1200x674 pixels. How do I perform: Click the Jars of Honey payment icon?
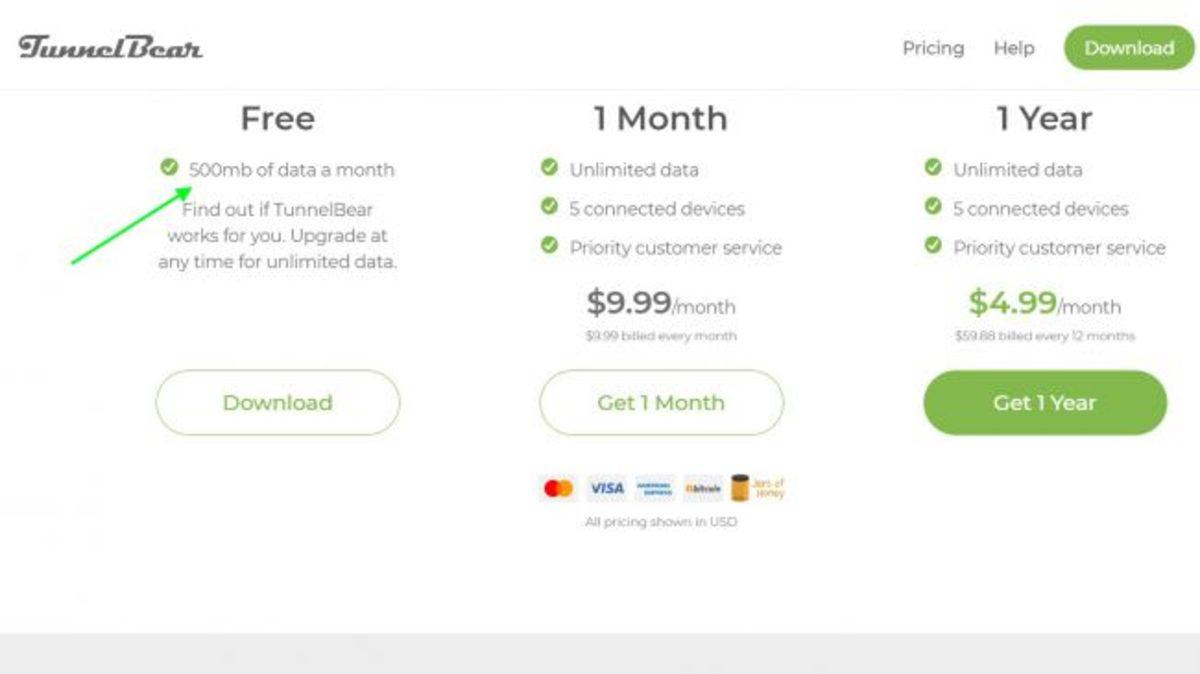[x=758, y=487]
